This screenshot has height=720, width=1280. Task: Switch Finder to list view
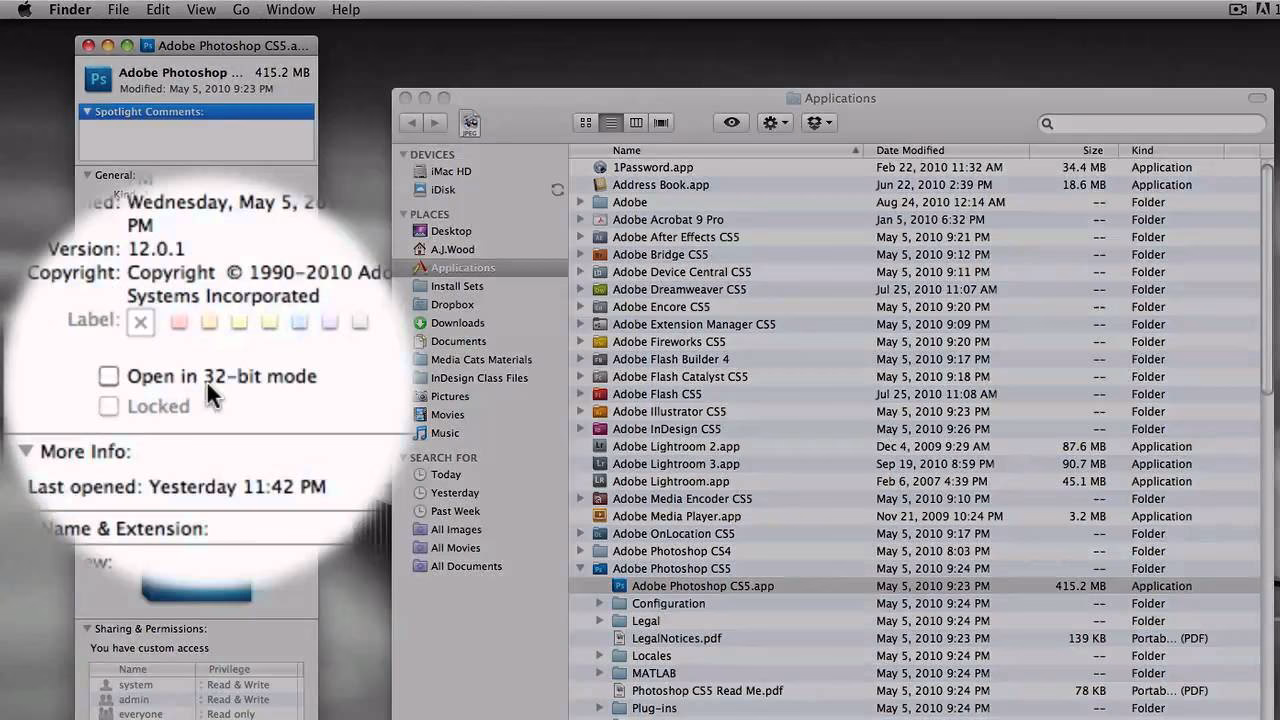[x=610, y=123]
